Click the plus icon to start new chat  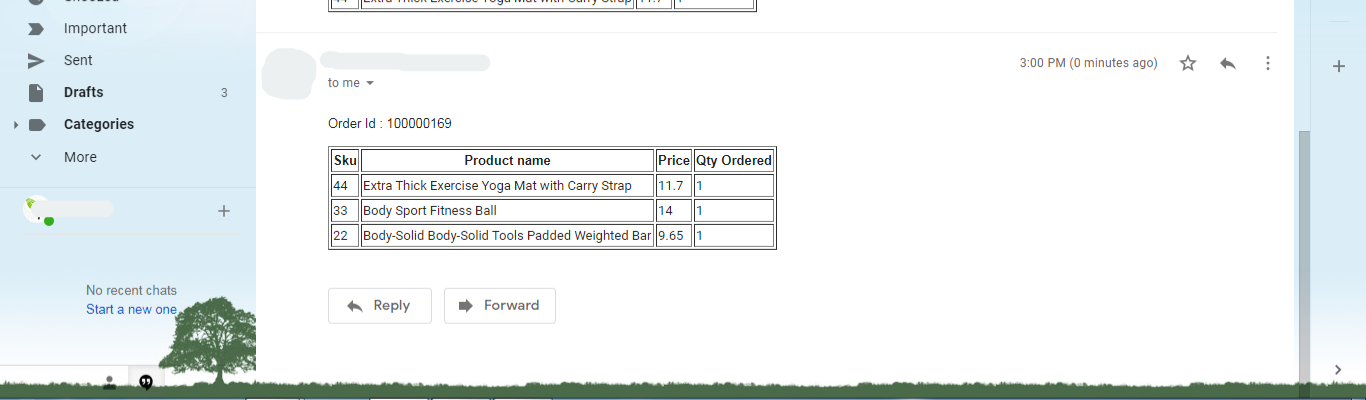tap(224, 211)
